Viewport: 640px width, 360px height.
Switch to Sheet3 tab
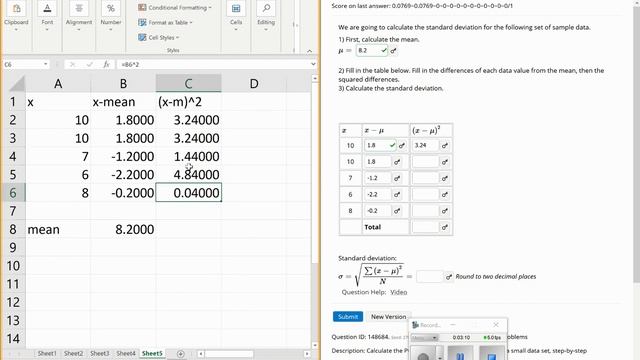coord(99,353)
